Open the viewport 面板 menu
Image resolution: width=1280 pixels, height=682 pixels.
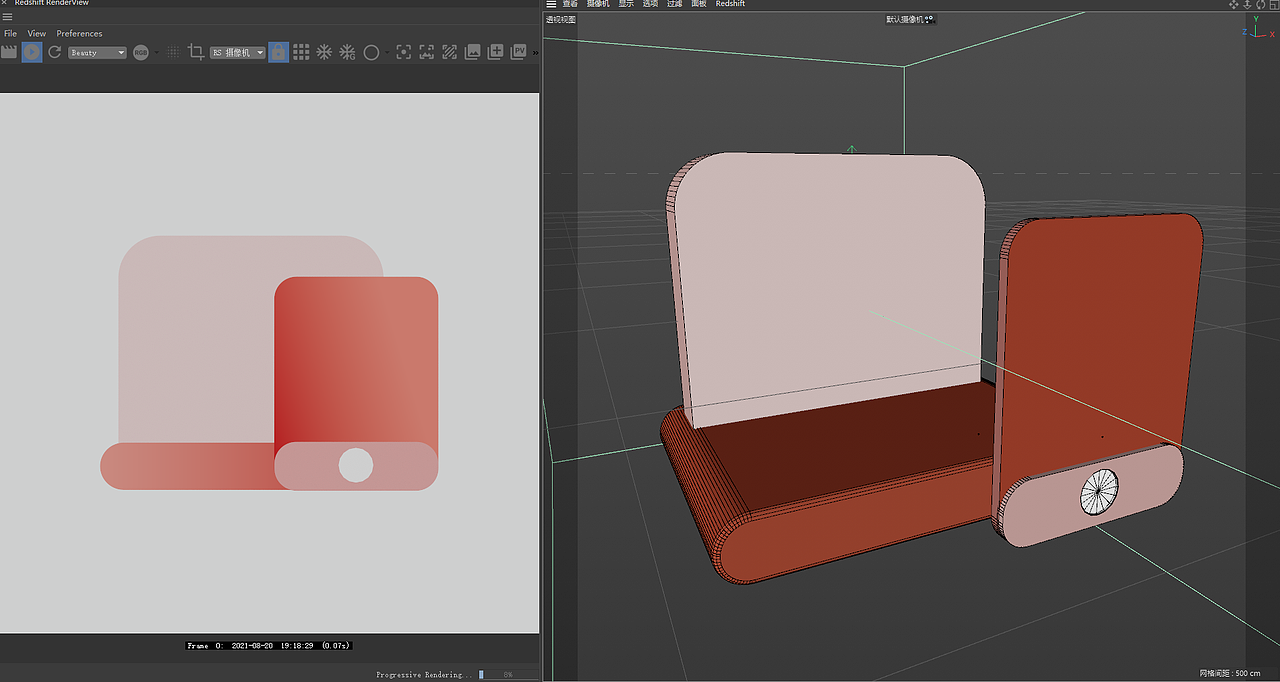(699, 4)
